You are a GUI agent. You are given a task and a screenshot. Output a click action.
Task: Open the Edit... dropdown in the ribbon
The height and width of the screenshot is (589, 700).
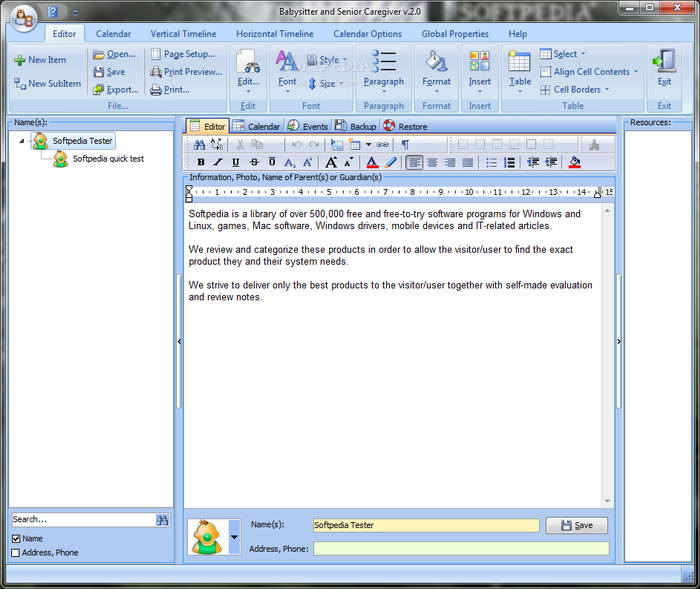248,71
